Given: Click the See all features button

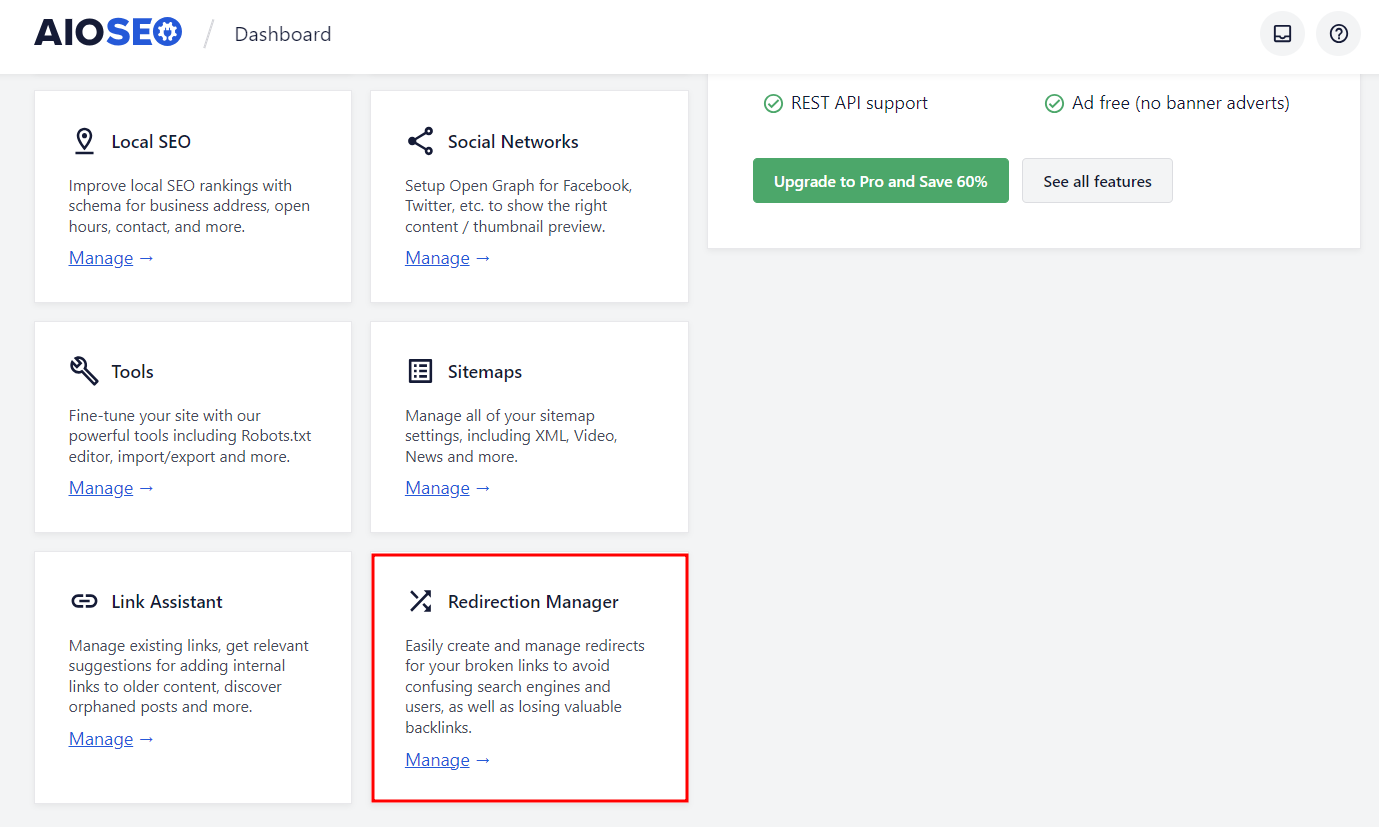Looking at the screenshot, I should (x=1097, y=180).
